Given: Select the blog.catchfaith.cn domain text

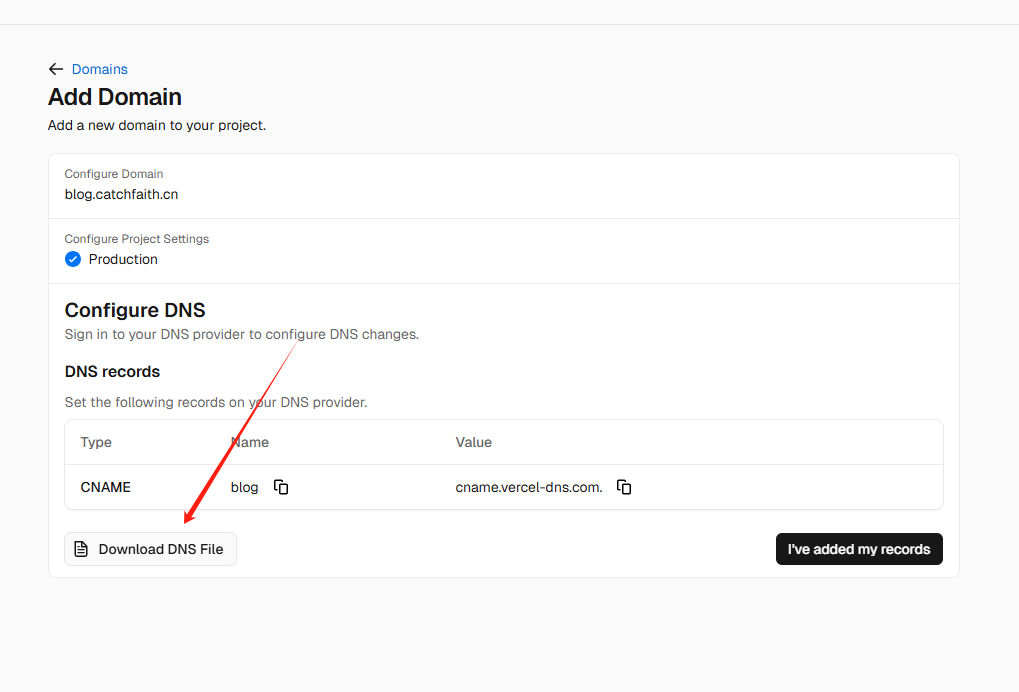Looking at the screenshot, I should coord(121,194).
